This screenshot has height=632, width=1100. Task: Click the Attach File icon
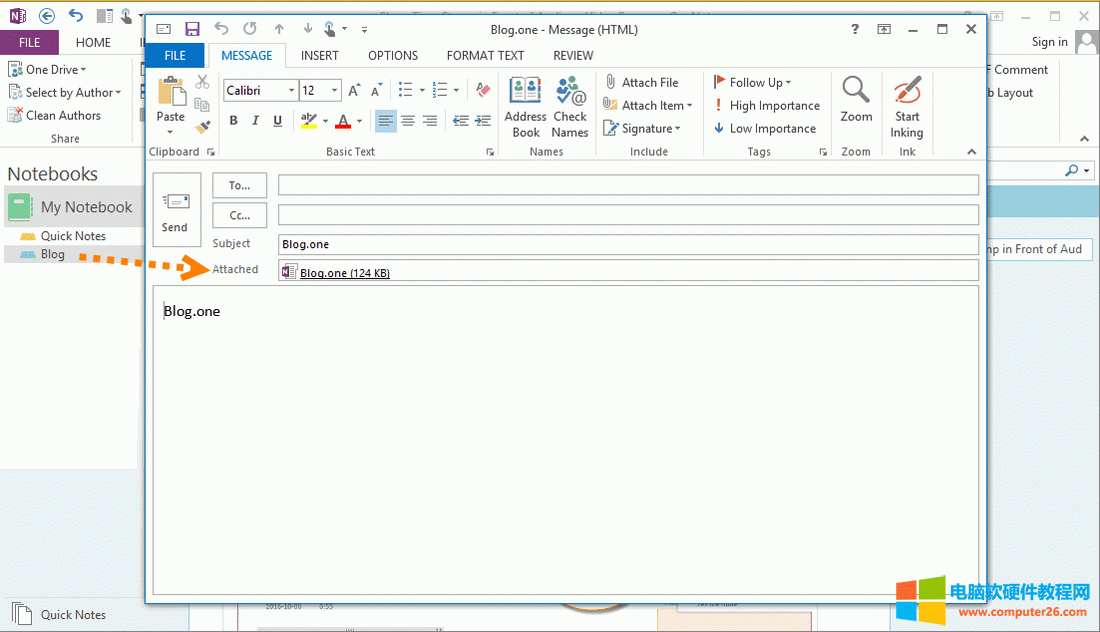click(x=610, y=81)
